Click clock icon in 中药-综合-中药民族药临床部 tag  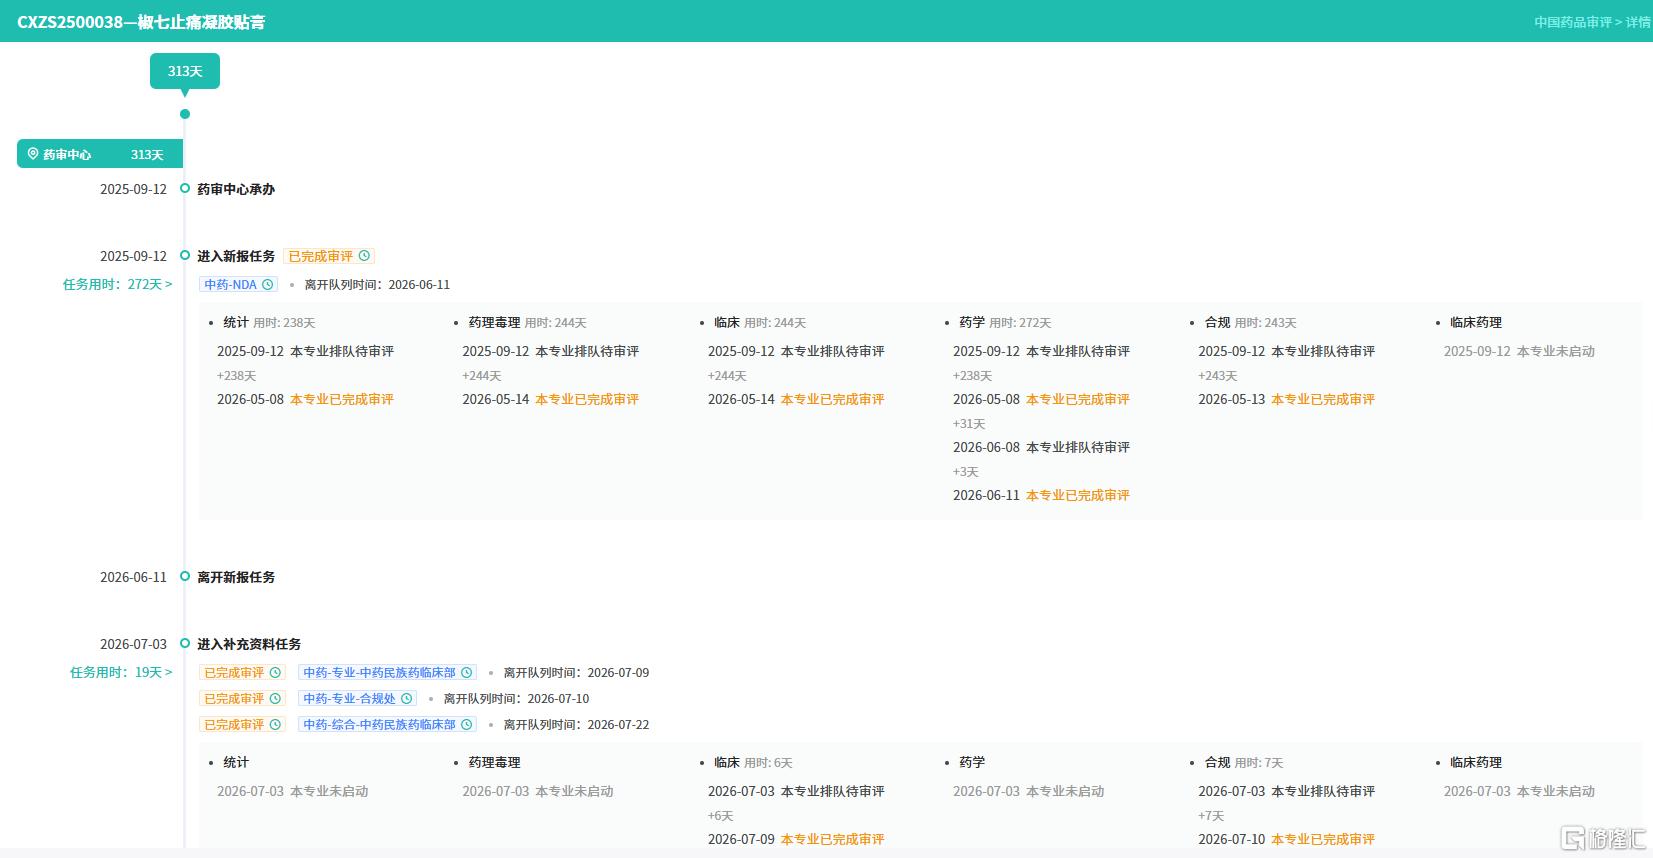(x=466, y=724)
